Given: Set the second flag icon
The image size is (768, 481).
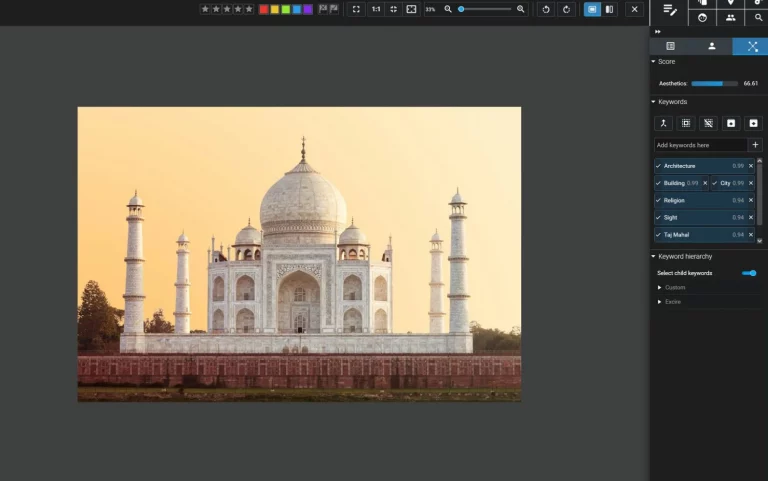Looking at the screenshot, I should pyautogui.click(x=334, y=9).
